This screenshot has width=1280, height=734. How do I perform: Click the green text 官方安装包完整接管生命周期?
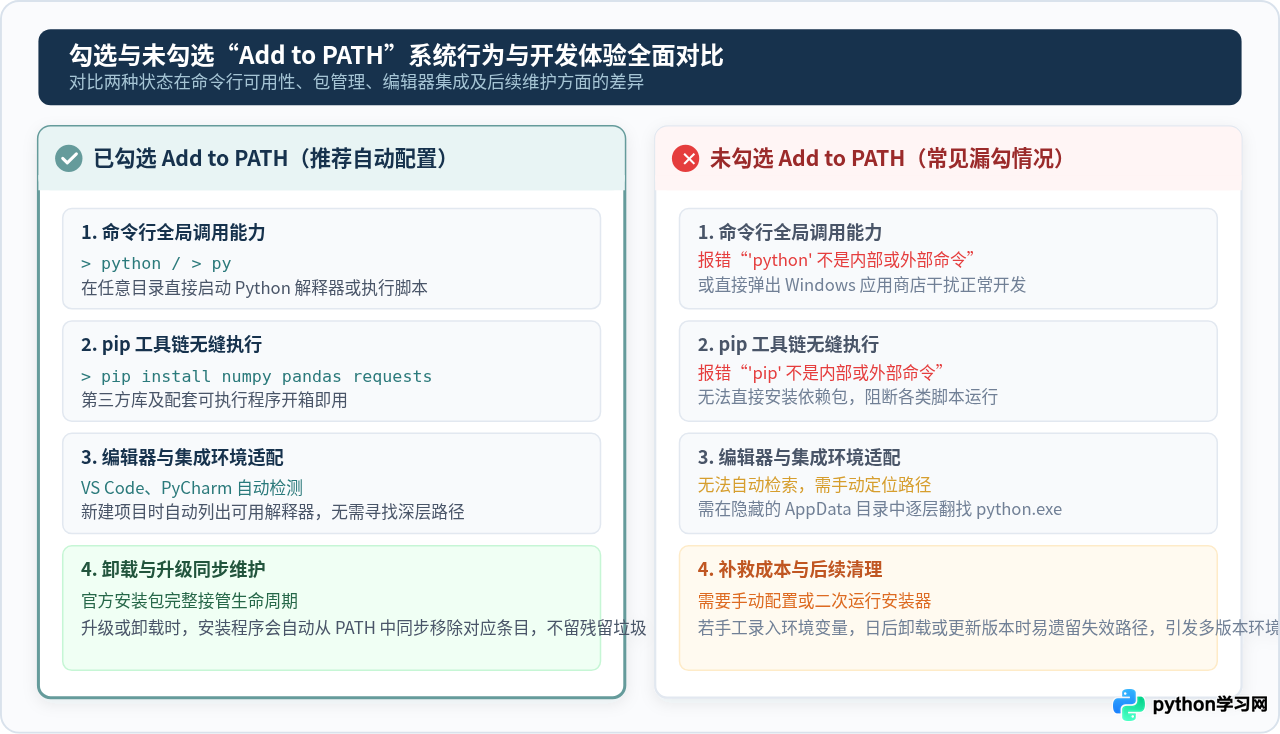point(190,601)
